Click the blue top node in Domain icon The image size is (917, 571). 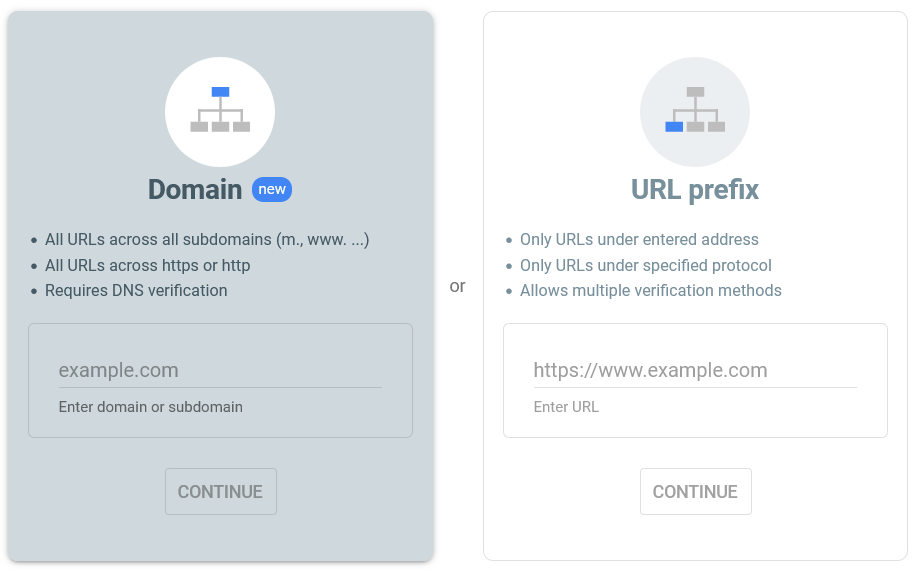[x=220, y=92]
